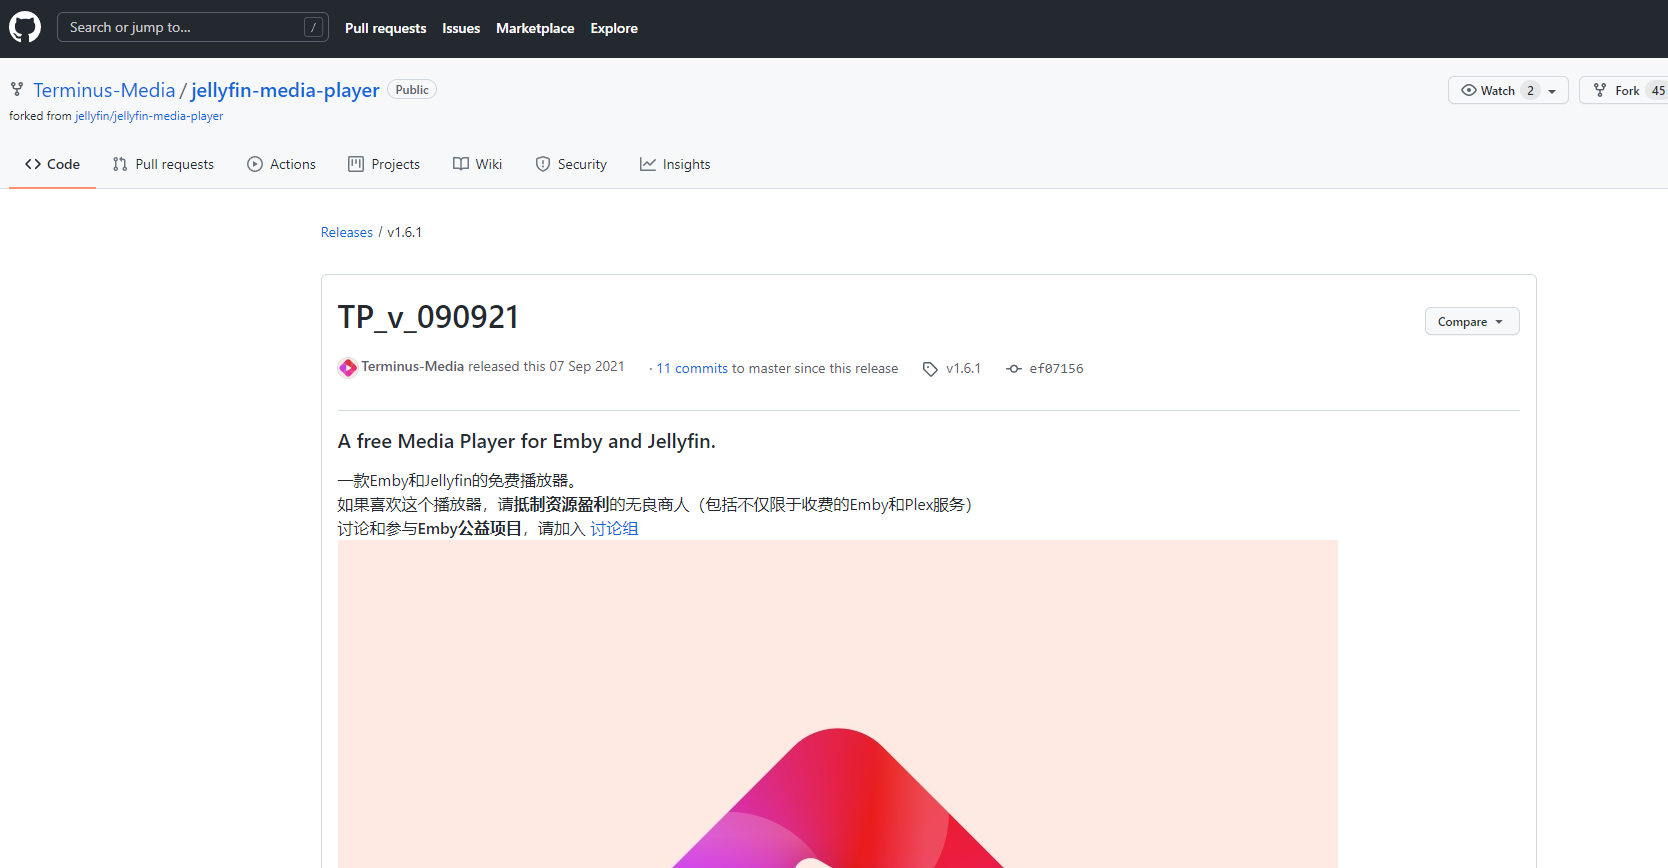Open the Wiki tab

click(477, 164)
